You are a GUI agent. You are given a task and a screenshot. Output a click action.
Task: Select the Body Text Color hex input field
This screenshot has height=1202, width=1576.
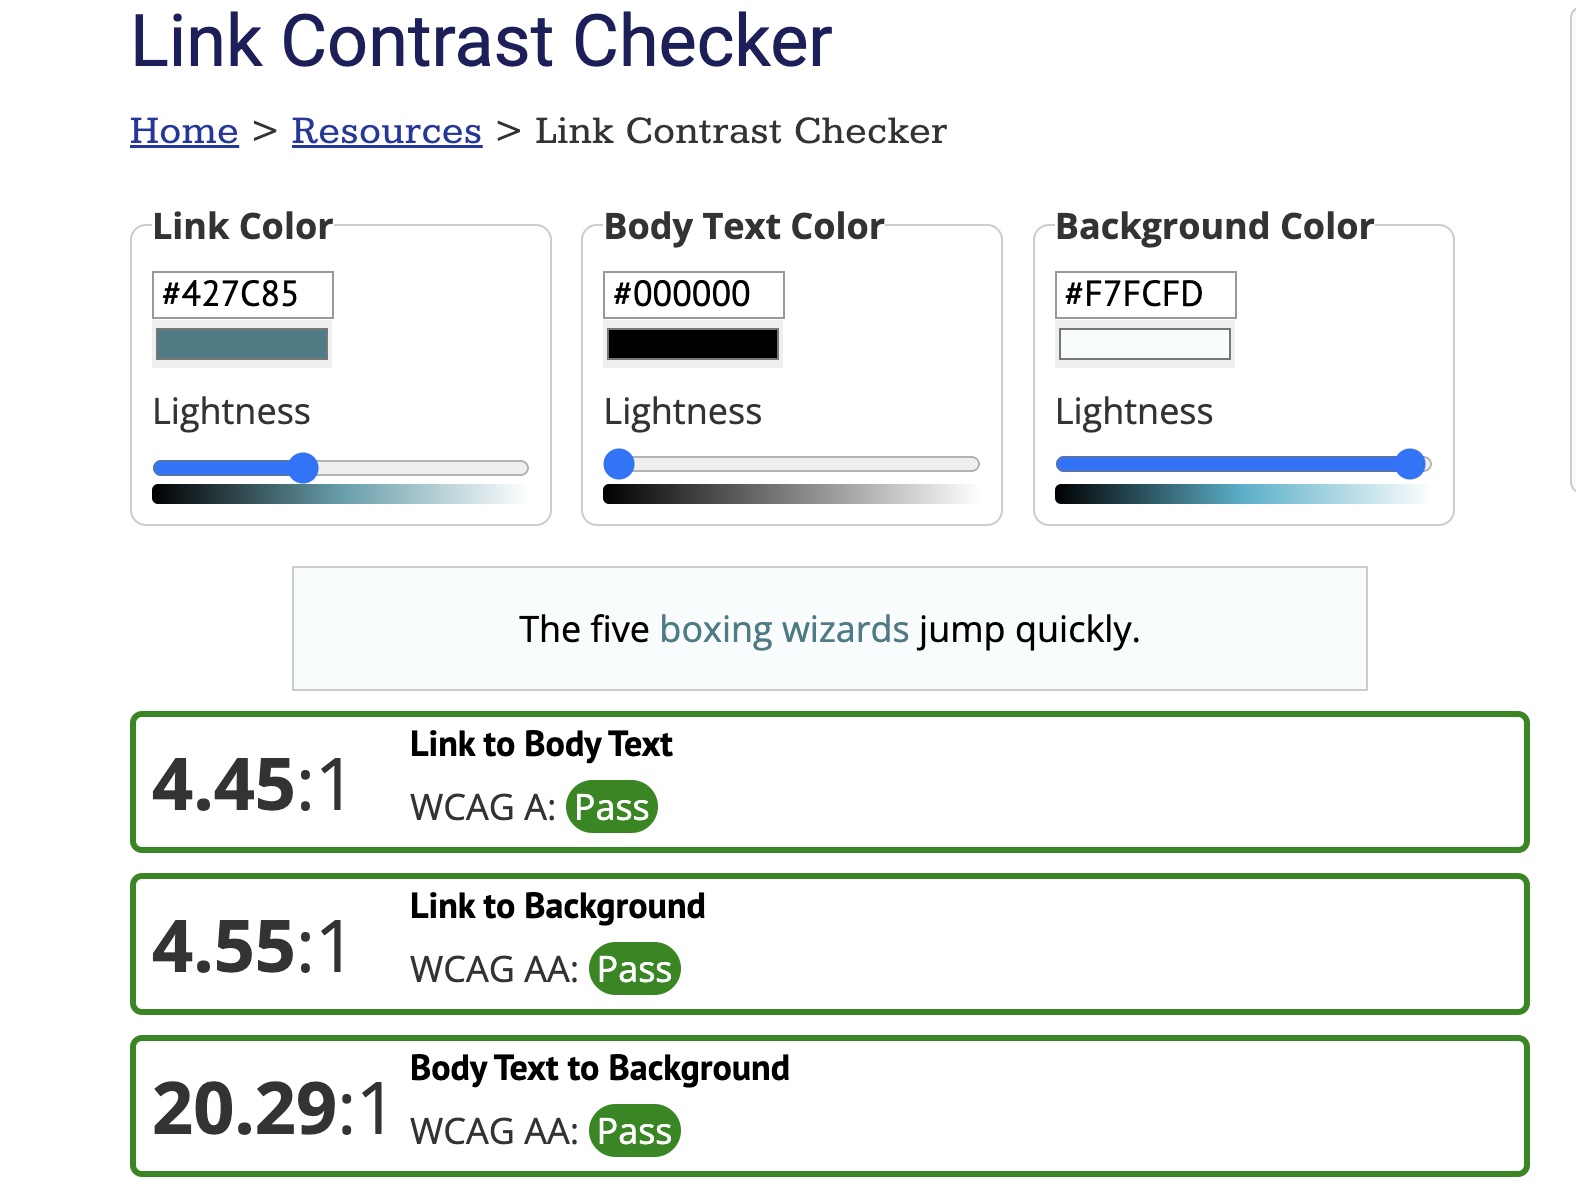(x=693, y=294)
